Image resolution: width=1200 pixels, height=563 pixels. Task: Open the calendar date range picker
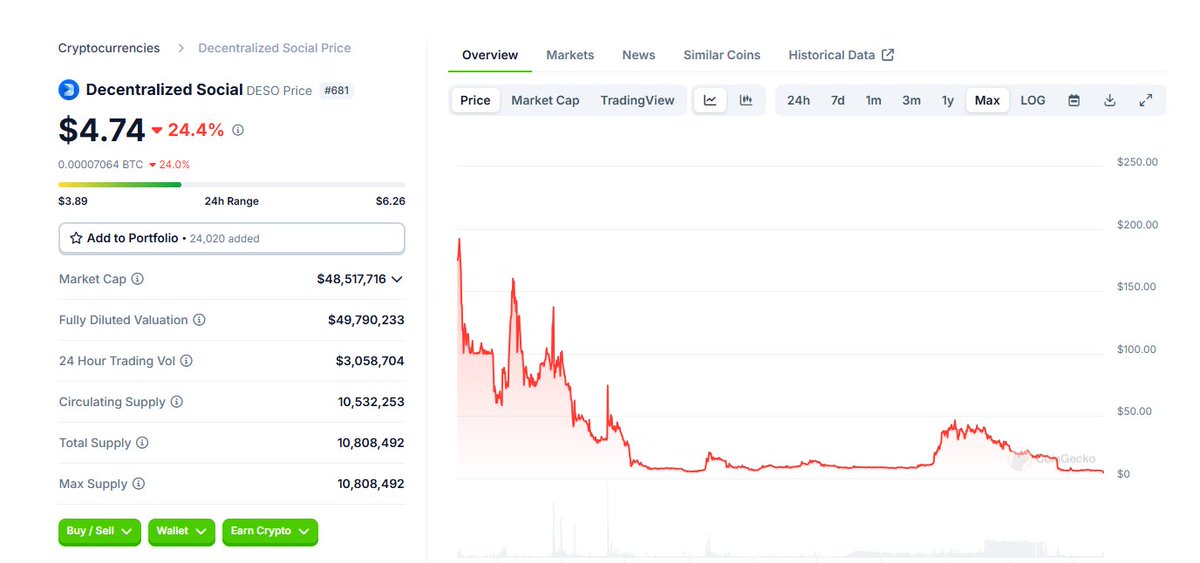pos(1074,100)
